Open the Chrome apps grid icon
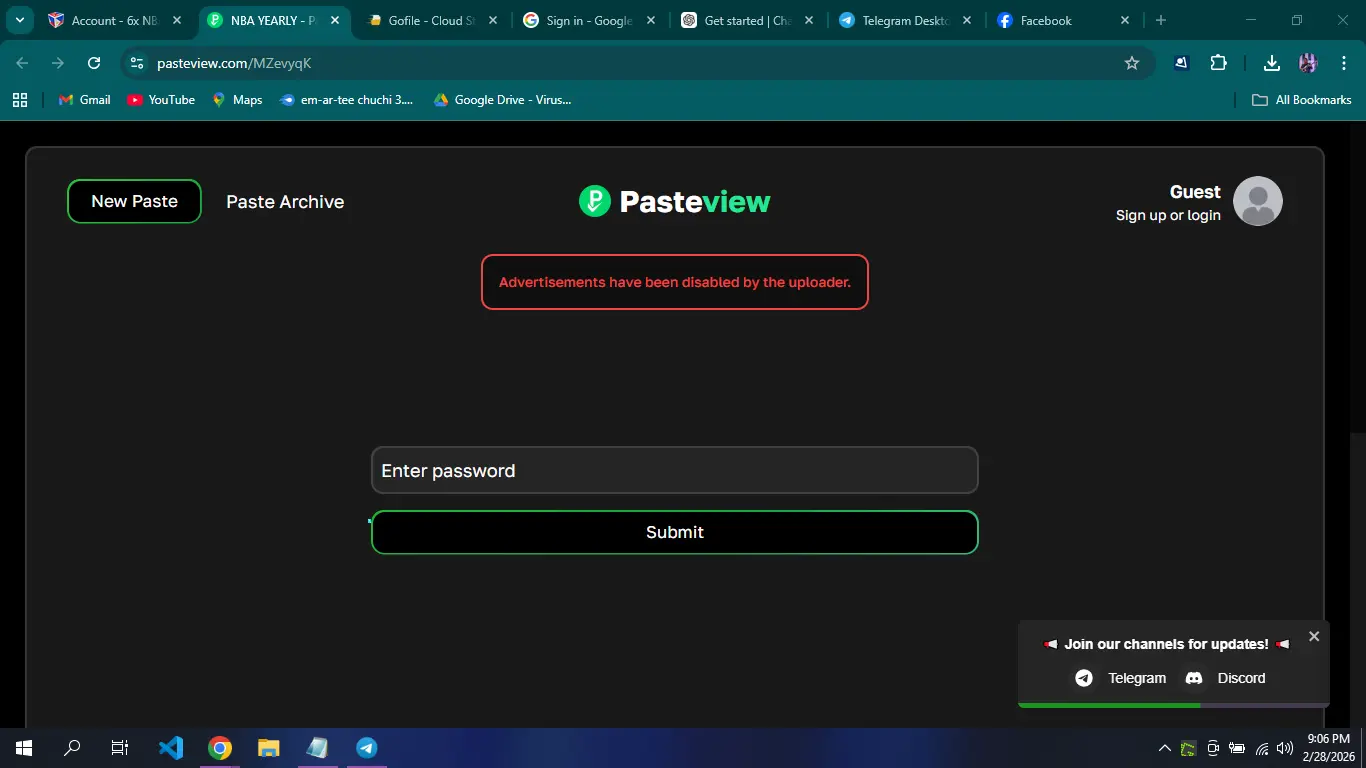This screenshot has width=1366, height=768. pos(19,100)
